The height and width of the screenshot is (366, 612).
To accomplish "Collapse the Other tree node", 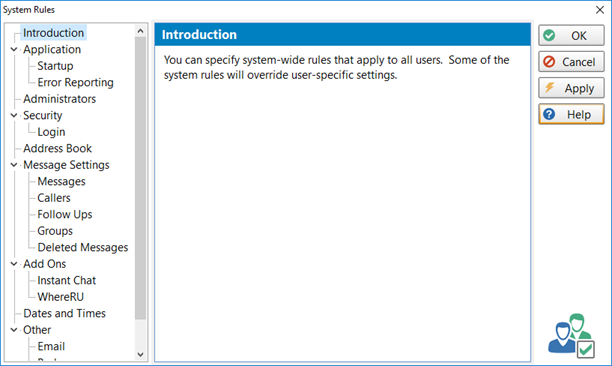I will click(x=14, y=330).
